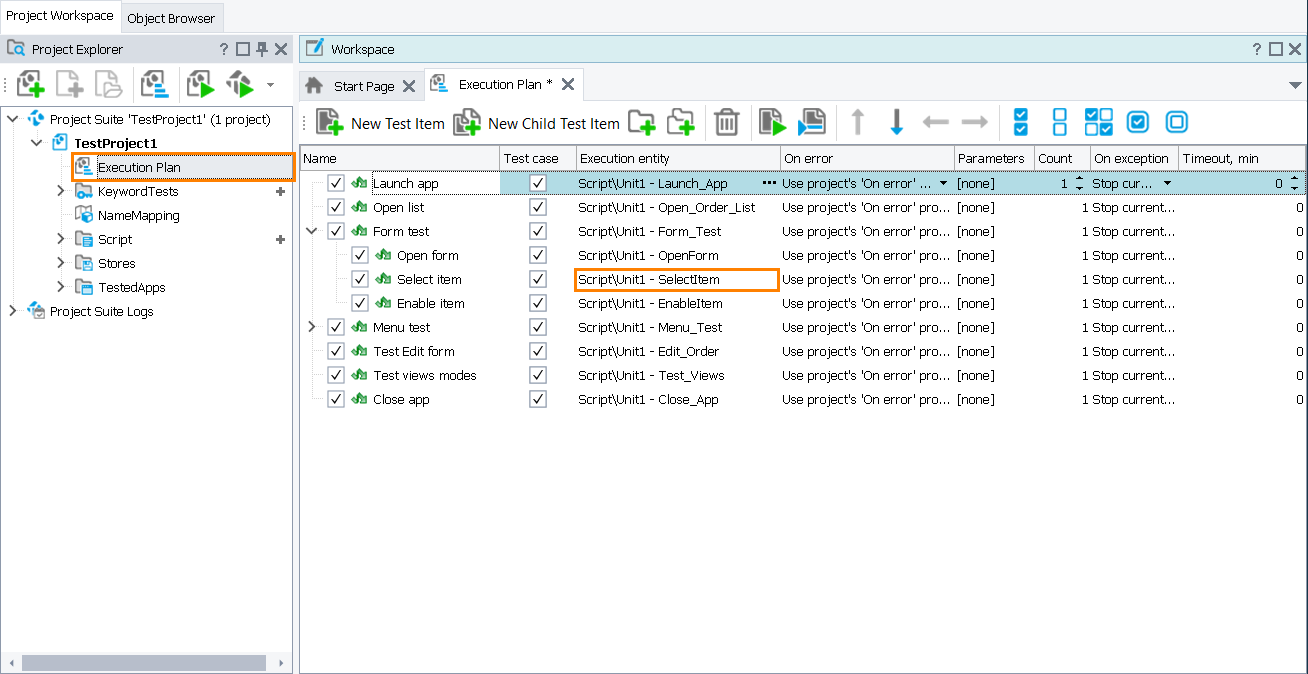This screenshot has width=1308, height=674.
Task: Open the Start Page tab
Action: [x=362, y=85]
